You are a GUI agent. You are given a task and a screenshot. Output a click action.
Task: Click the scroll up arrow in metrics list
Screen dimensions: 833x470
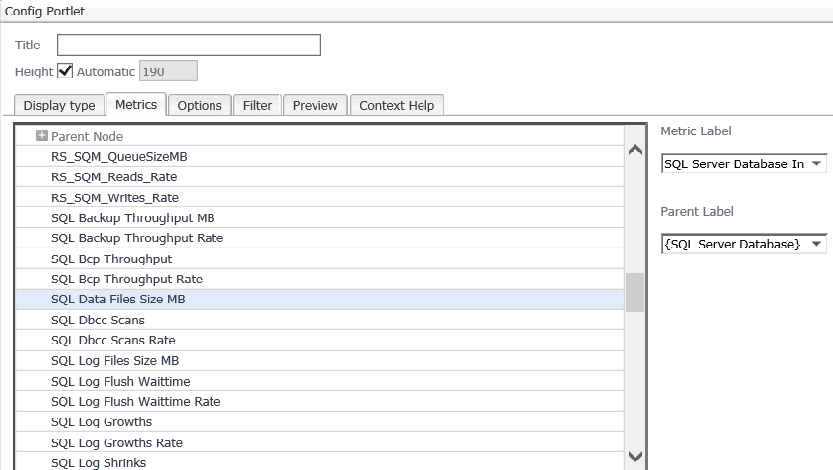[x=634, y=151]
